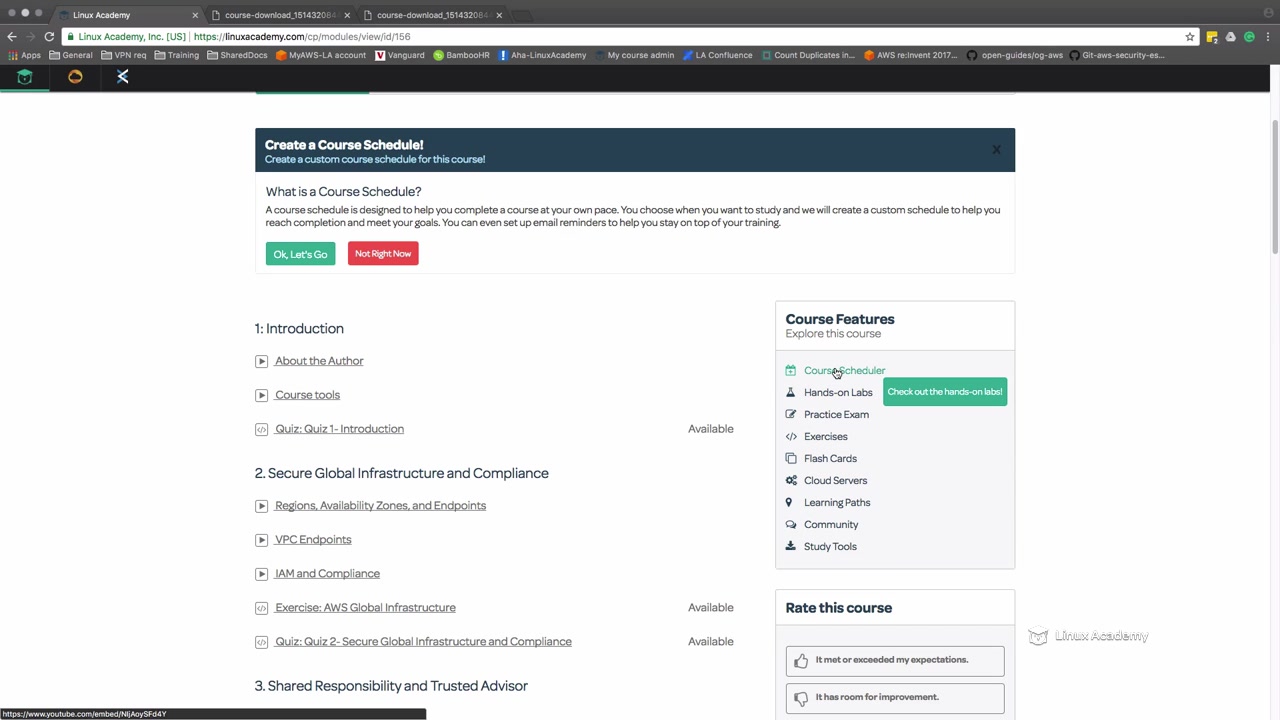Image resolution: width=1280 pixels, height=720 pixels.
Task: Switch to the first course-download tab
Action: click(x=279, y=15)
